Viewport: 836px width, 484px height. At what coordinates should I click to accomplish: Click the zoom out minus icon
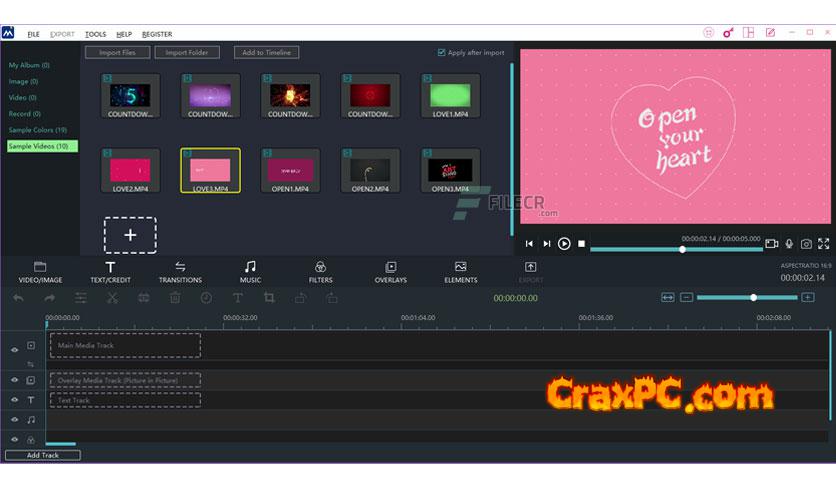click(687, 297)
